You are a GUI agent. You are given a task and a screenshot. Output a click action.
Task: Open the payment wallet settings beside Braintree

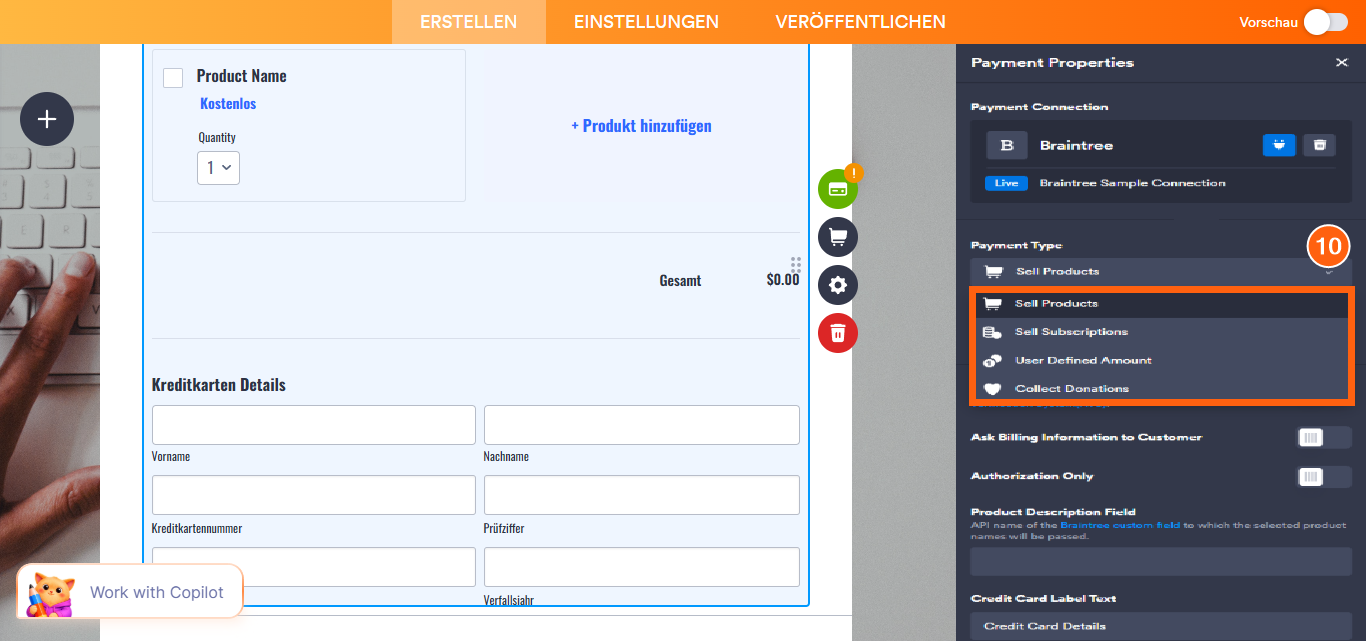tap(1279, 145)
